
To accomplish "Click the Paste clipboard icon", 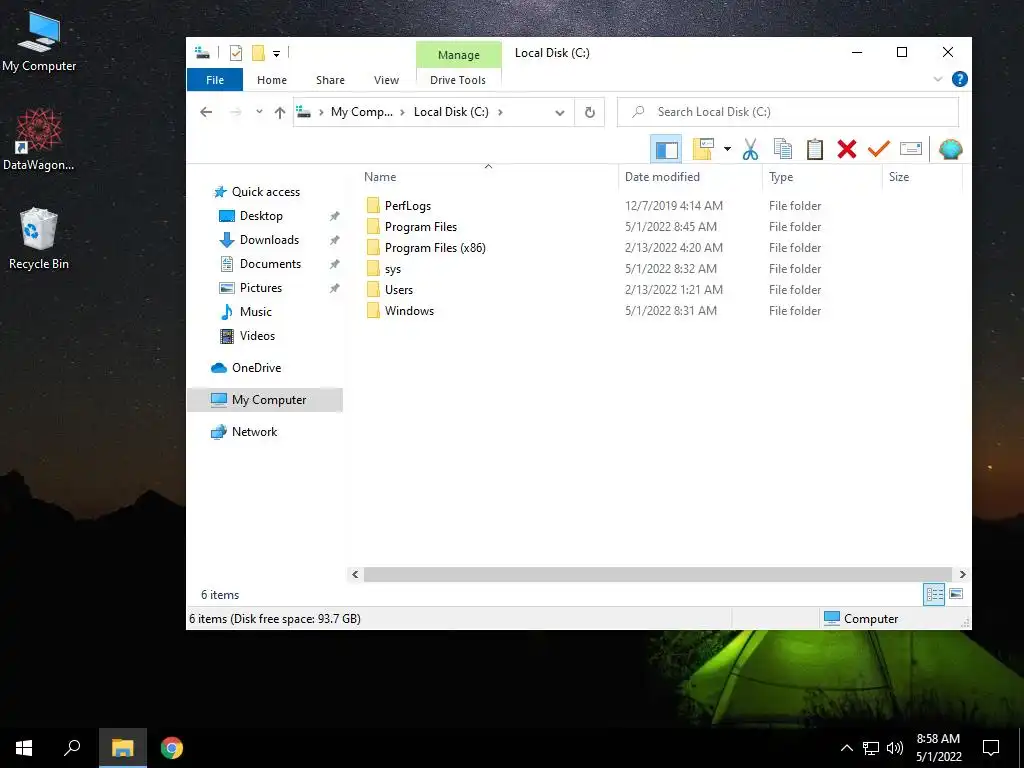I will click(x=814, y=150).
